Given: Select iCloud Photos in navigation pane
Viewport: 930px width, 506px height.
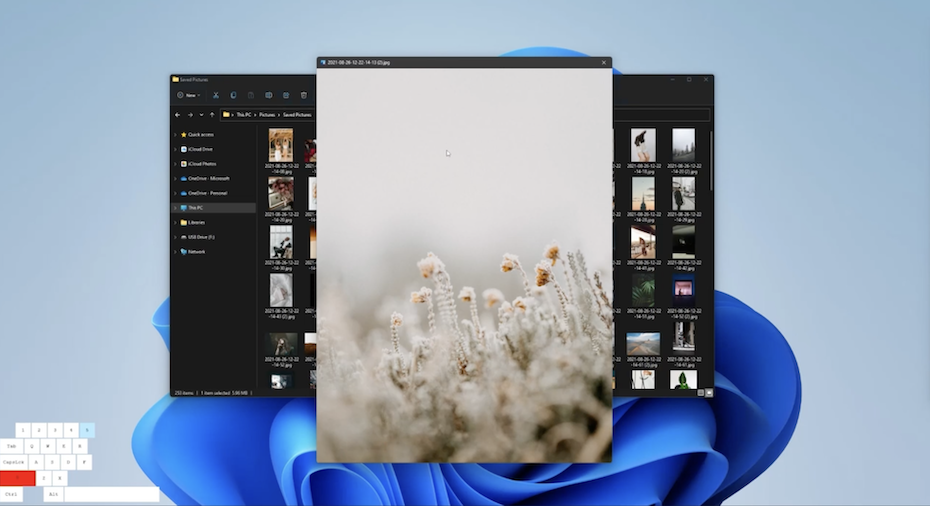Looking at the screenshot, I should point(201,164).
